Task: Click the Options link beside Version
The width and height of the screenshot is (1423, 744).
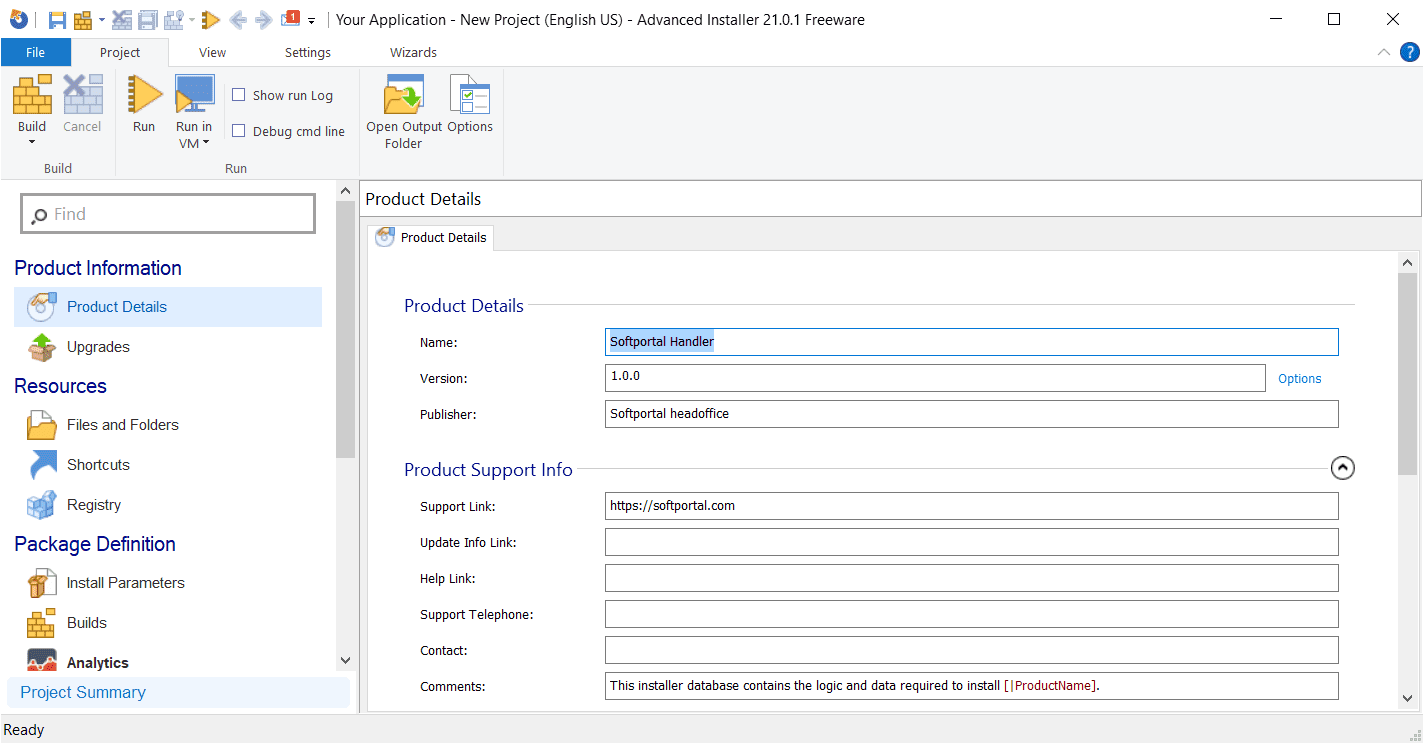Action: tap(1299, 379)
